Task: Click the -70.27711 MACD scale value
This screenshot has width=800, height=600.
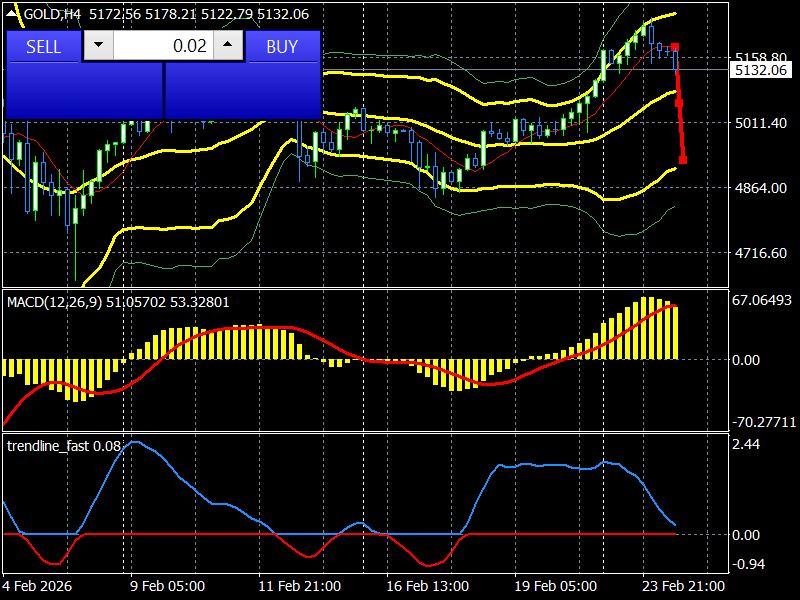Action: click(x=764, y=422)
